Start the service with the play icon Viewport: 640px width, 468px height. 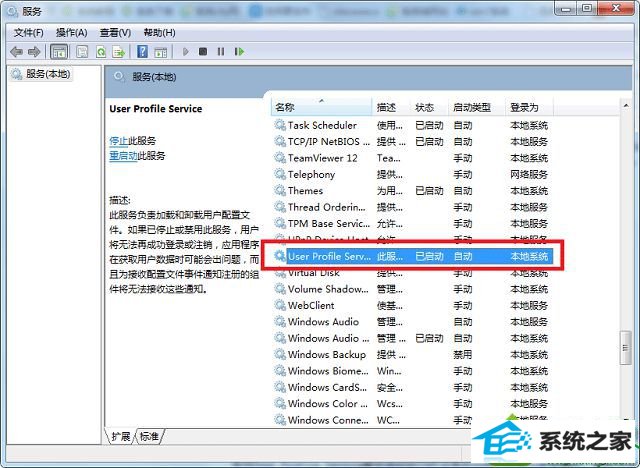[x=186, y=52]
